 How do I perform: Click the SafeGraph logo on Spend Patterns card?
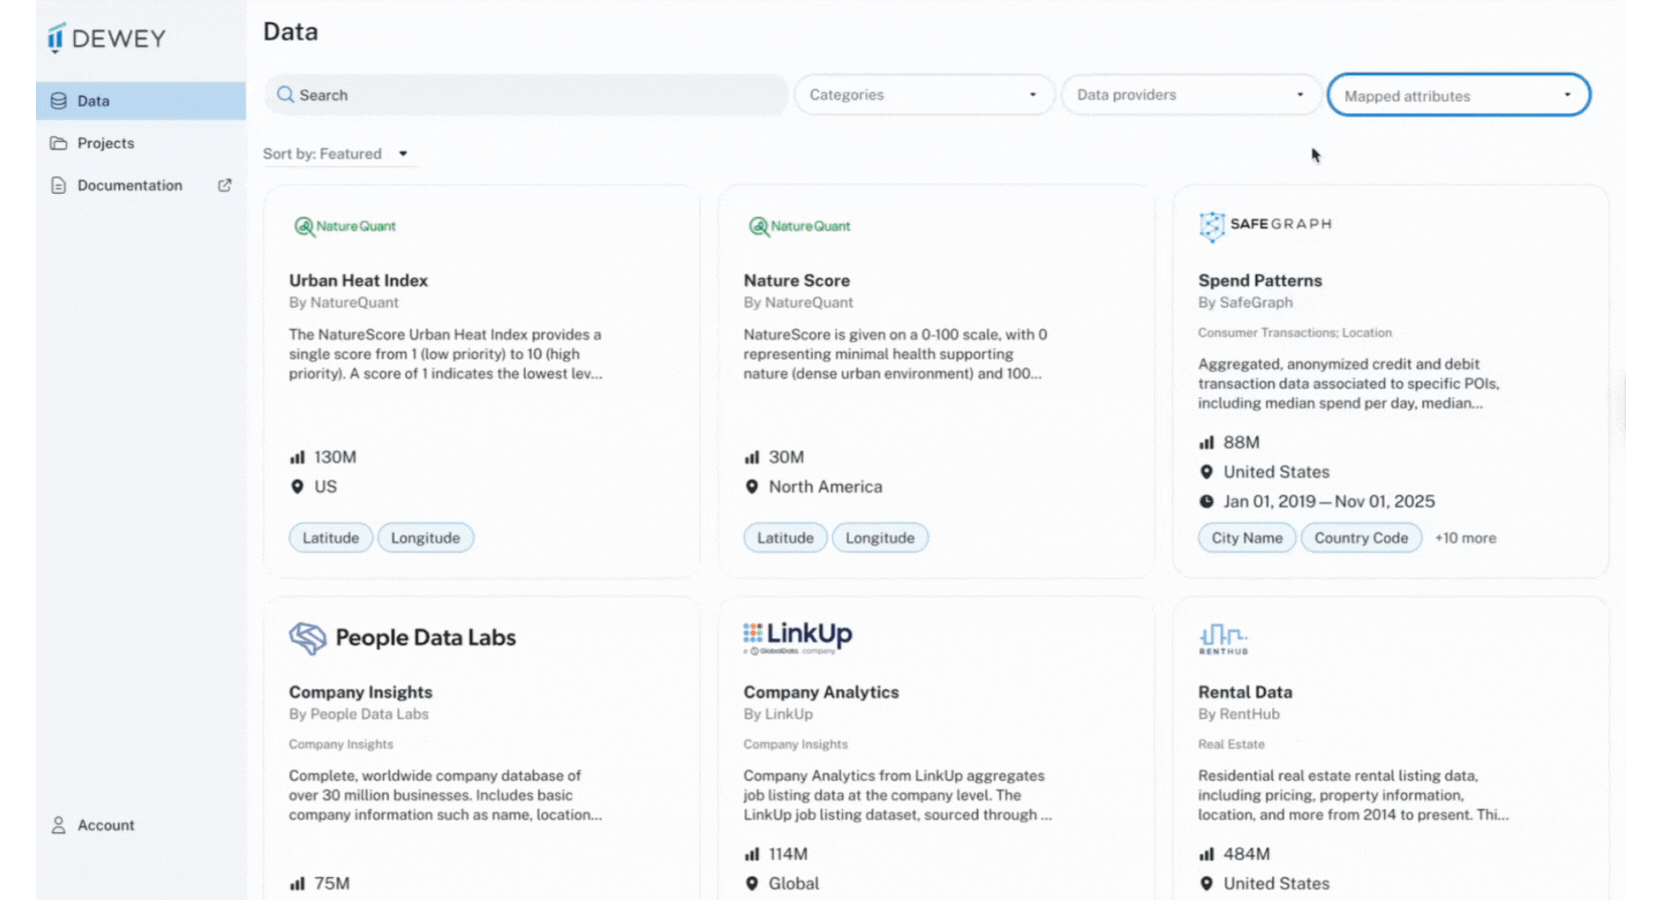(1265, 226)
